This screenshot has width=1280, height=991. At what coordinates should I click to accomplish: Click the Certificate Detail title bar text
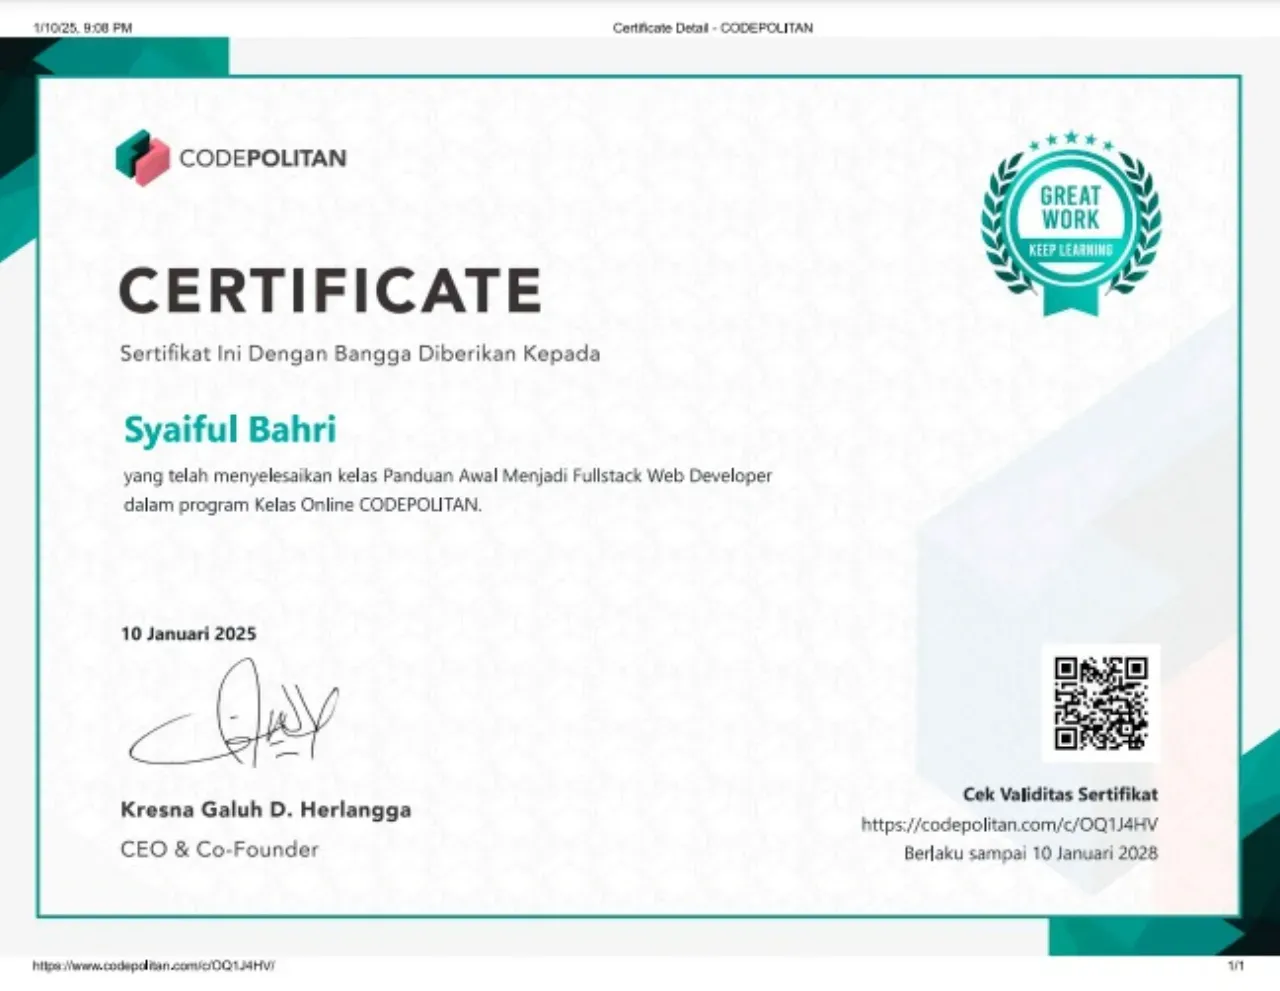(712, 27)
